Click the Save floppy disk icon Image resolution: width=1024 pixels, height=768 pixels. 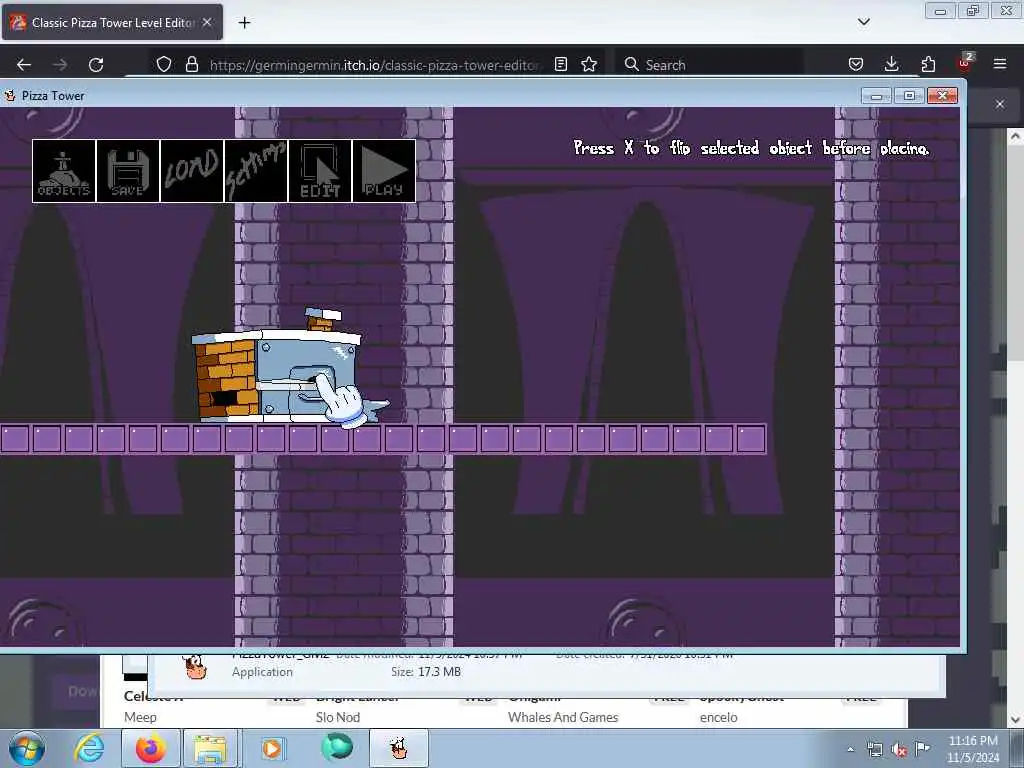point(128,171)
